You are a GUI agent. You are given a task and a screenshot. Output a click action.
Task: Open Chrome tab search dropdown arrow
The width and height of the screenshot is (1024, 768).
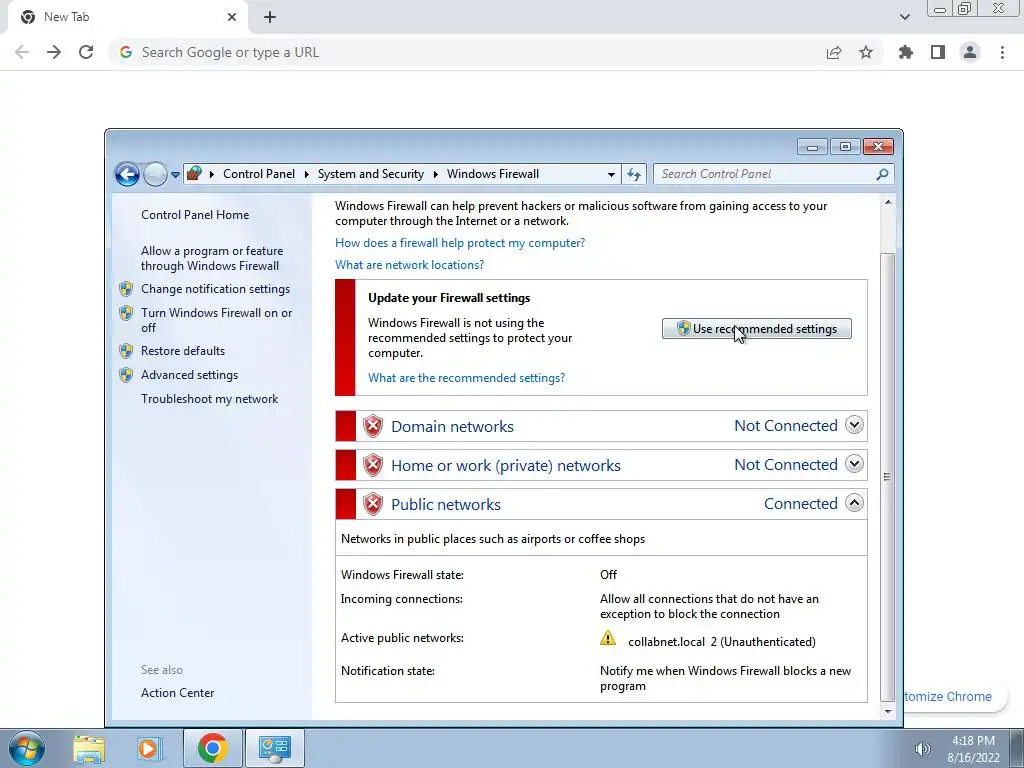pos(904,17)
